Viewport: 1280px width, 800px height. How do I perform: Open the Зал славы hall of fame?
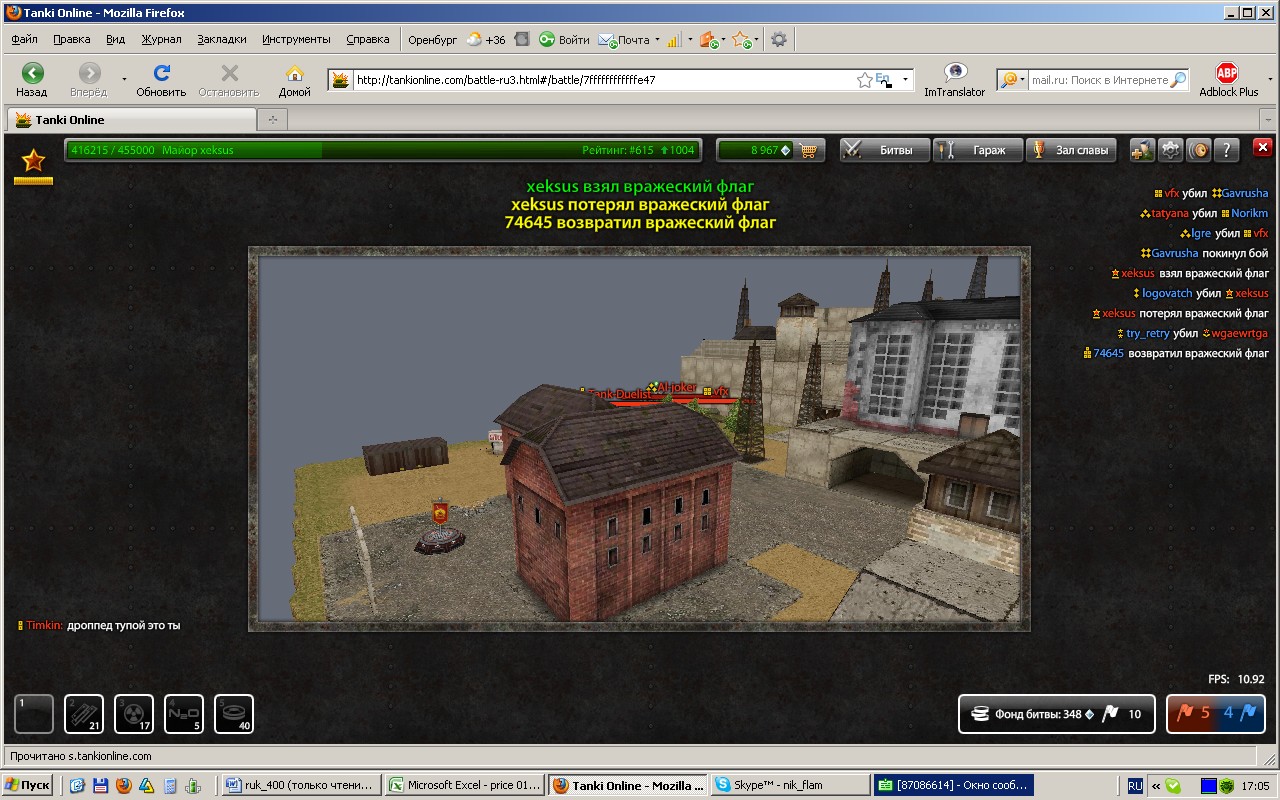click(x=1073, y=150)
